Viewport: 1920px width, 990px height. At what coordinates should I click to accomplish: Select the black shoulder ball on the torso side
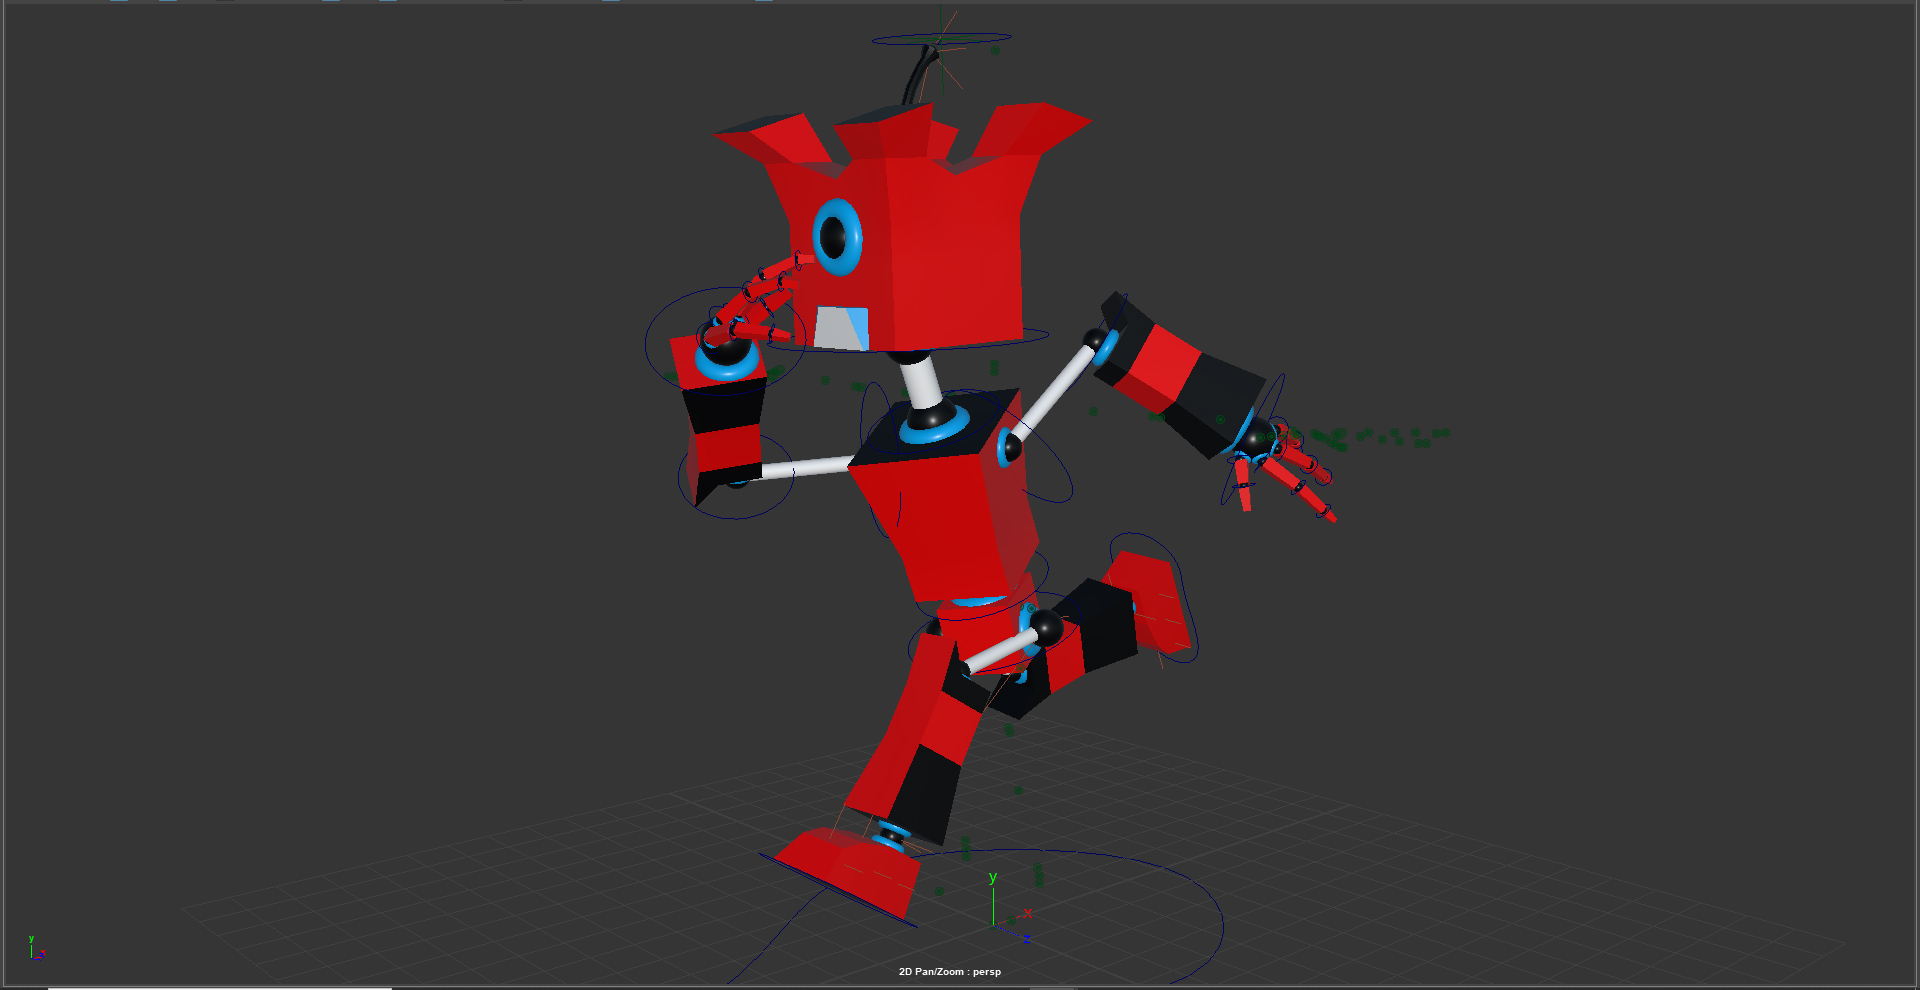click(x=1010, y=447)
